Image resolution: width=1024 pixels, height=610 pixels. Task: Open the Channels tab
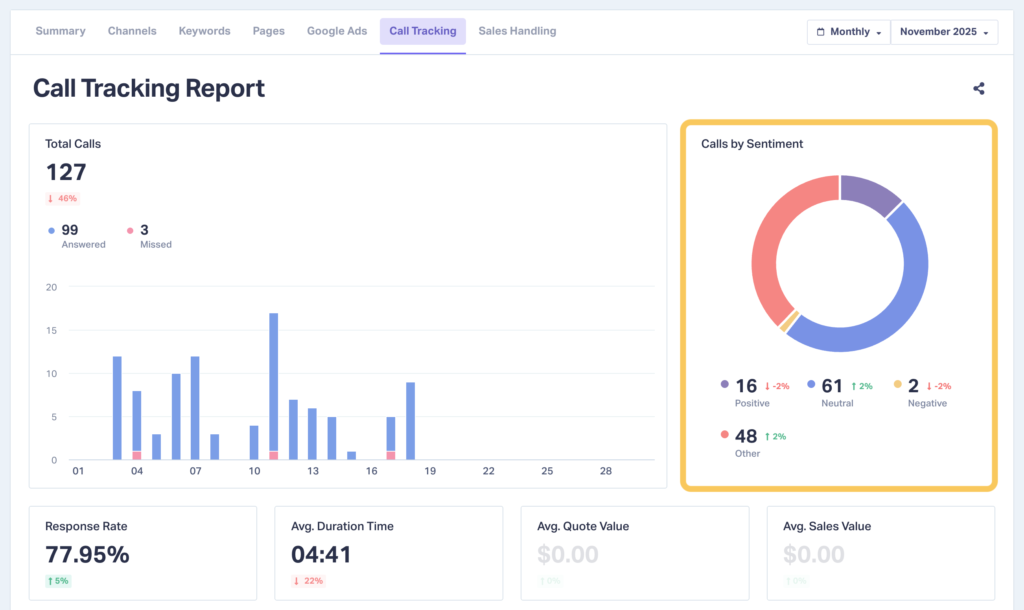click(x=132, y=31)
